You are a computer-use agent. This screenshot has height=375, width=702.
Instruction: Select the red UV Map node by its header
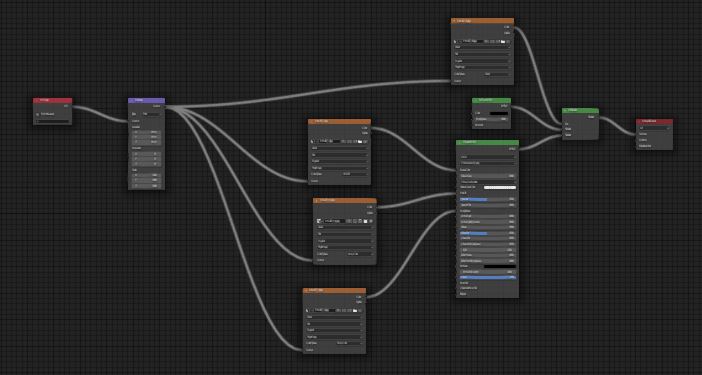52,101
